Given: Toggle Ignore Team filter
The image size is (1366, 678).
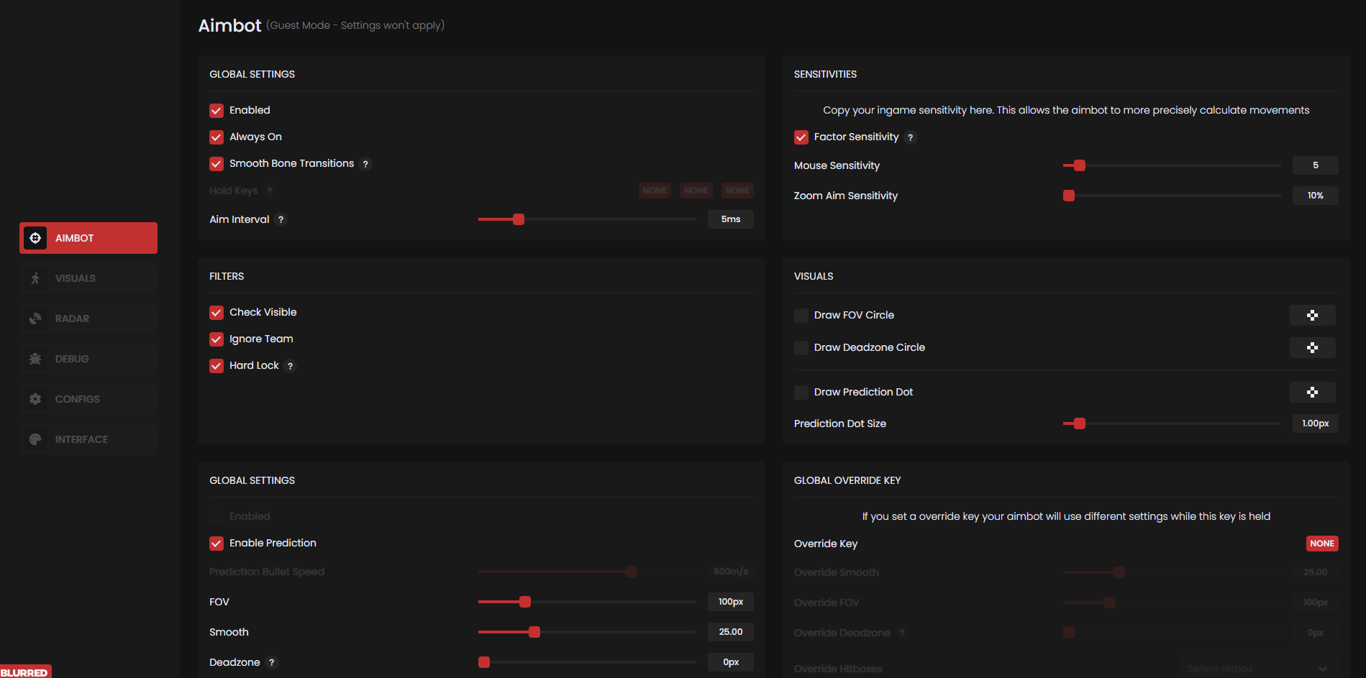Looking at the screenshot, I should (216, 339).
